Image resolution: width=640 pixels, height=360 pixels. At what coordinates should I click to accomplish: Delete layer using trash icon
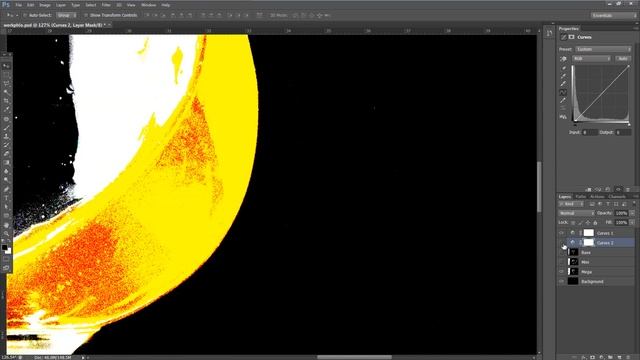pos(628,357)
